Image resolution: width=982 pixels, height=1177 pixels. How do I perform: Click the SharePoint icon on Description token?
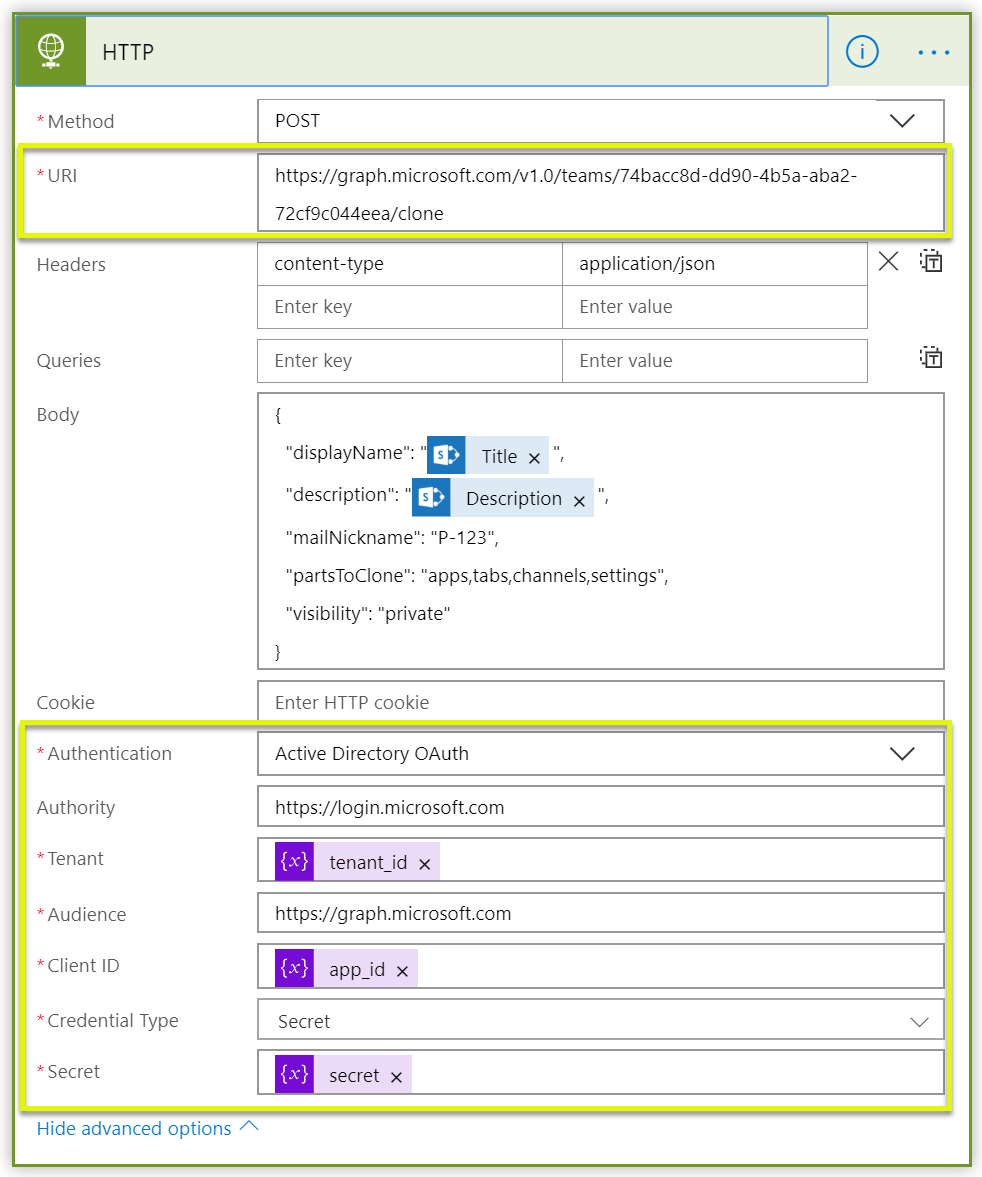tap(431, 497)
